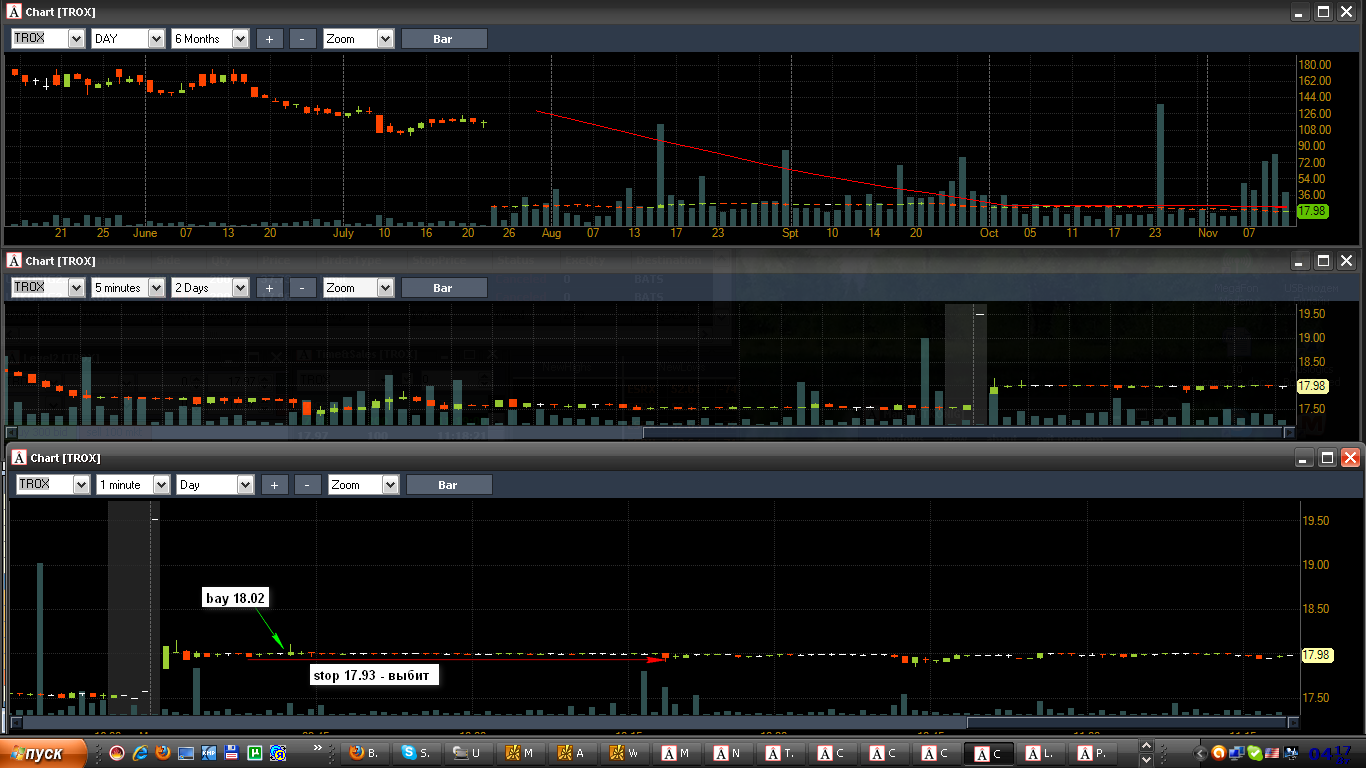Screen dimensions: 1366x768
Task: Click the red round icon in quick launch
Action: click(x=117, y=753)
